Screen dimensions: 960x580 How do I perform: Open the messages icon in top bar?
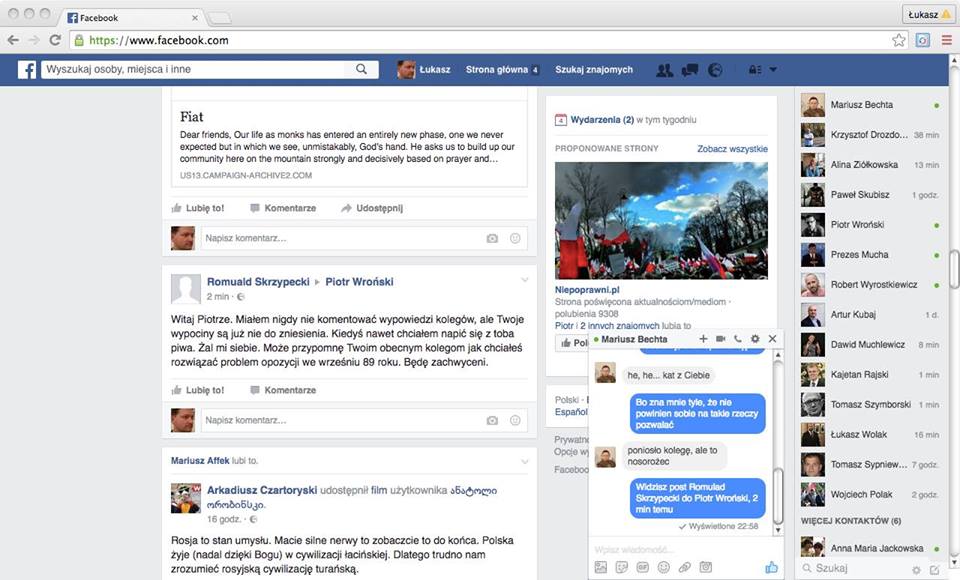click(x=689, y=70)
